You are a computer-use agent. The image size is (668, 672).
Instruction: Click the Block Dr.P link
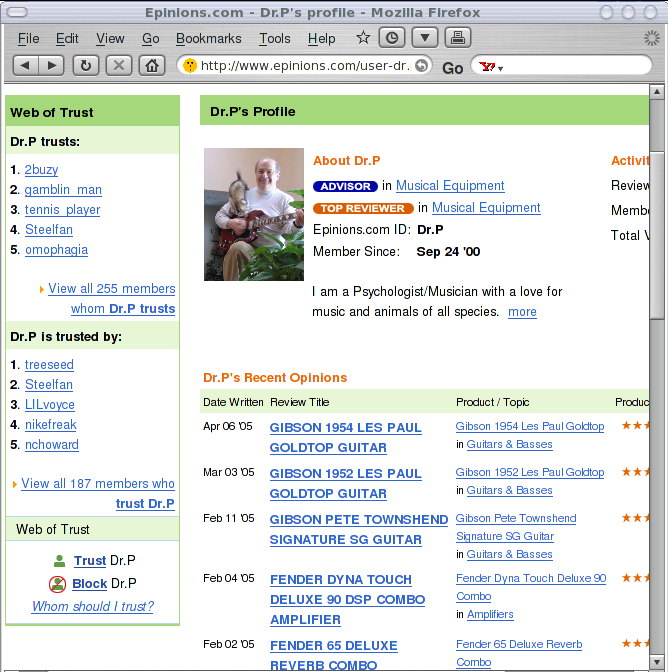click(89, 584)
